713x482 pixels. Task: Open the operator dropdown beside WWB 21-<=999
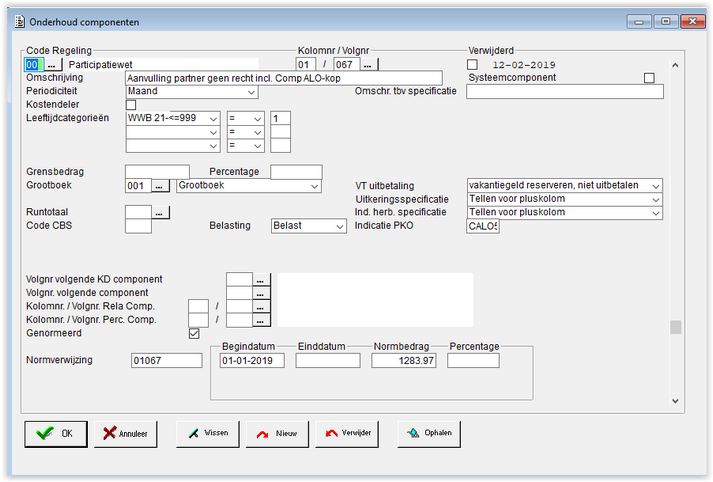(x=246, y=118)
